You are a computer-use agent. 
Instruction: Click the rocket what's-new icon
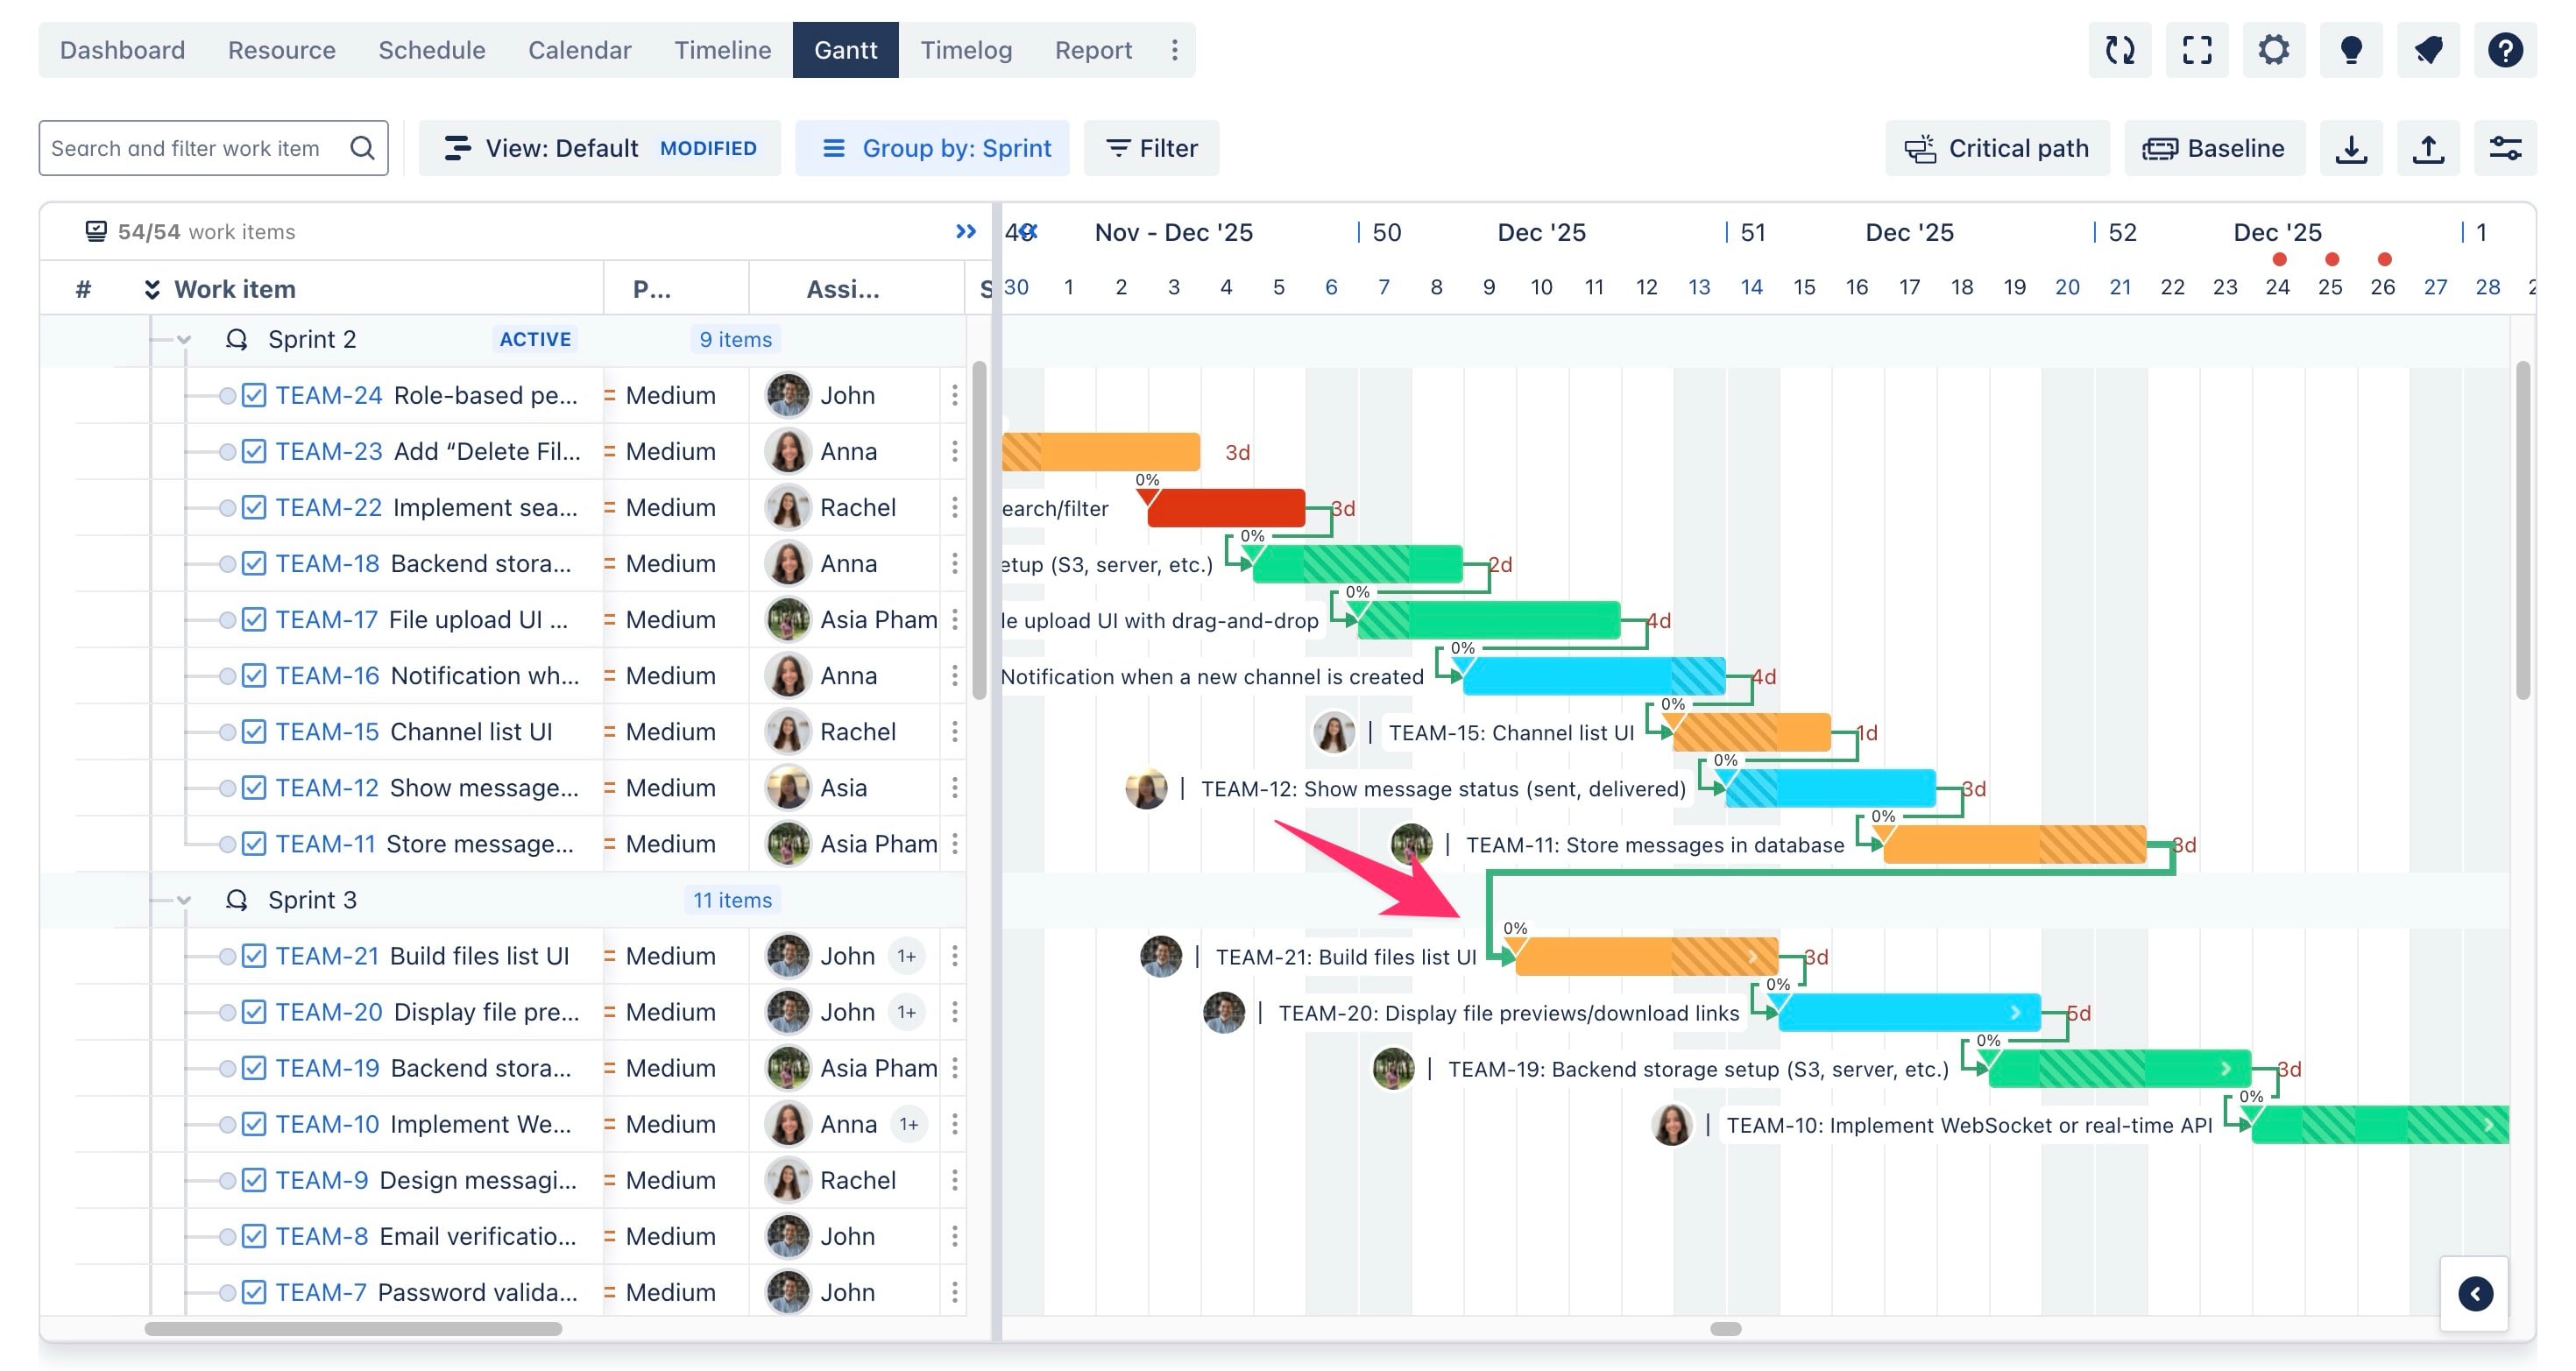tap(2428, 50)
